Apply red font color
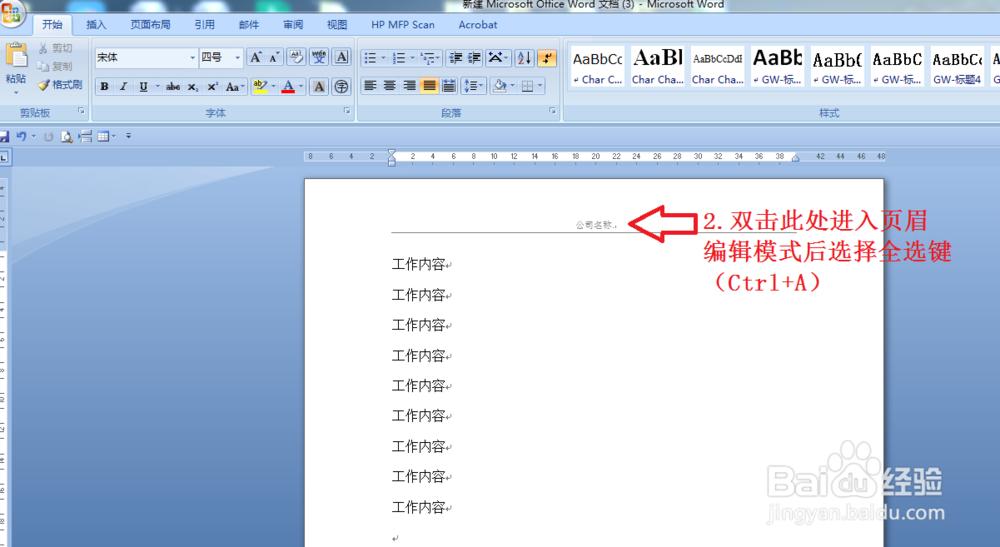1000x547 pixels. (x=288, y=87)
